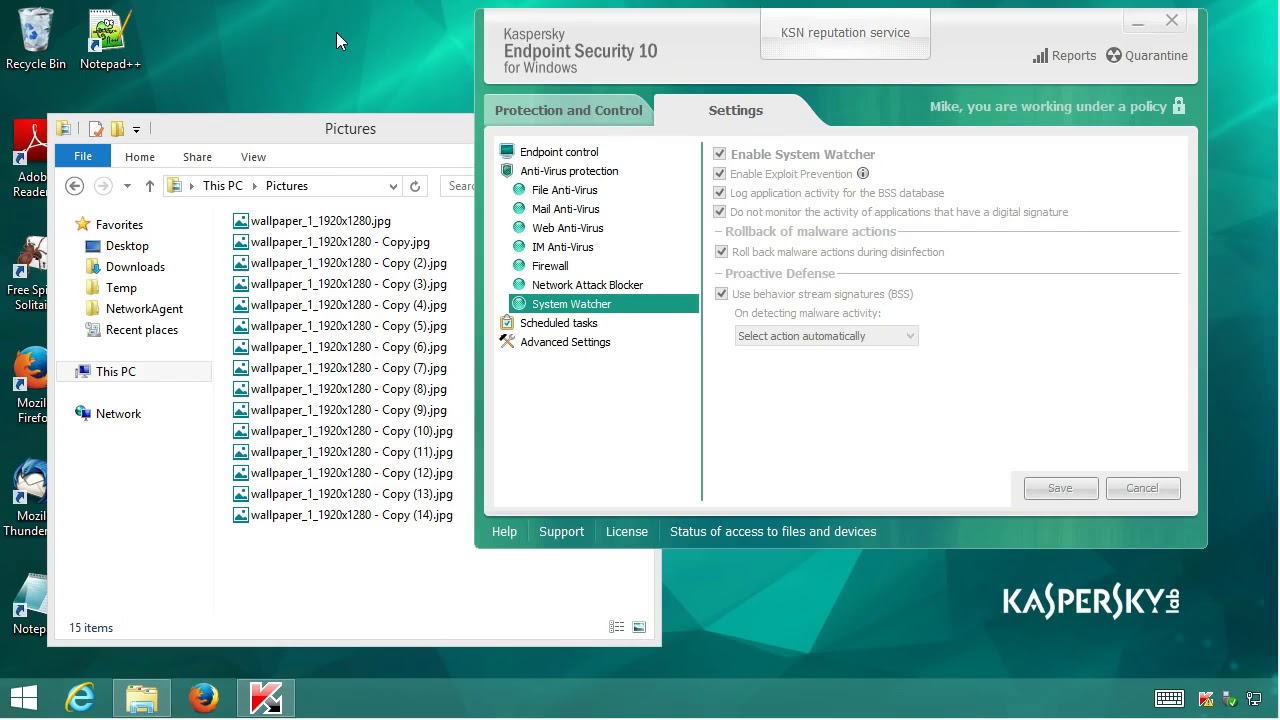
Task: Switch to Protection and Control tab
Action: coord(568,110)
